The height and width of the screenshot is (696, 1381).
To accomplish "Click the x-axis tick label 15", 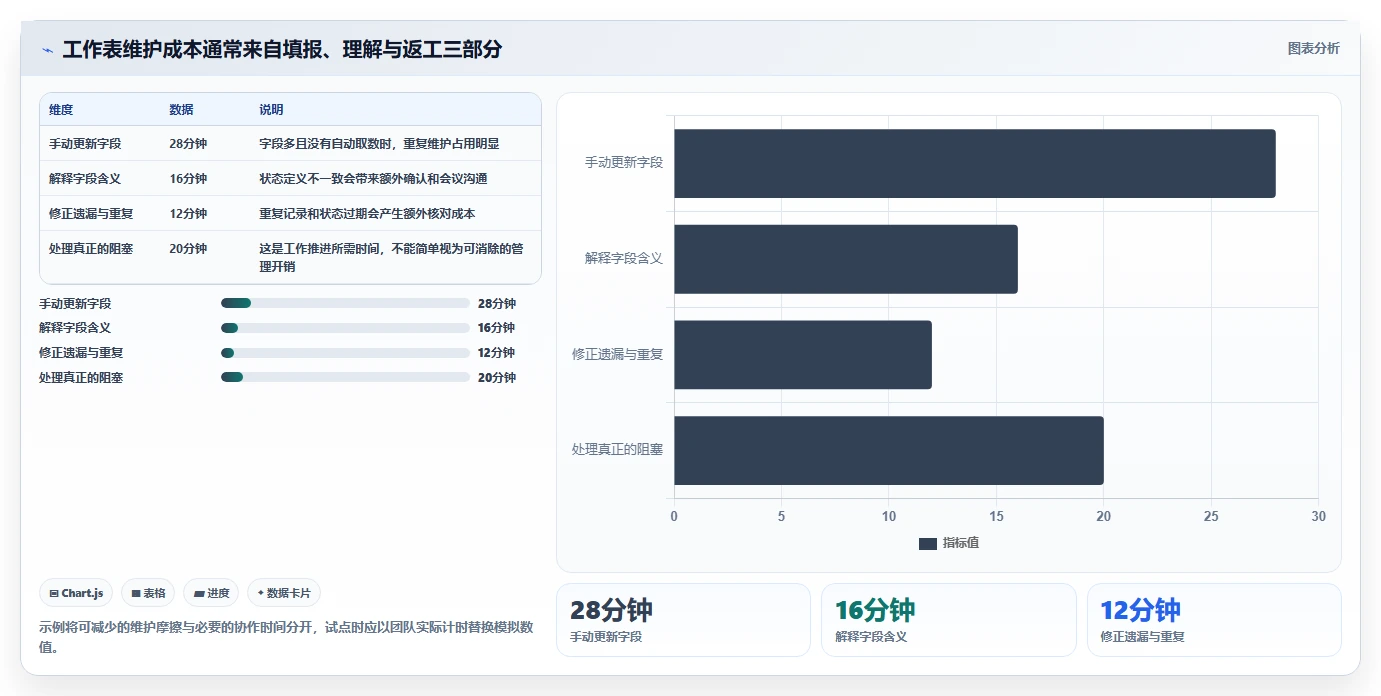I will [x=996, y=517].
